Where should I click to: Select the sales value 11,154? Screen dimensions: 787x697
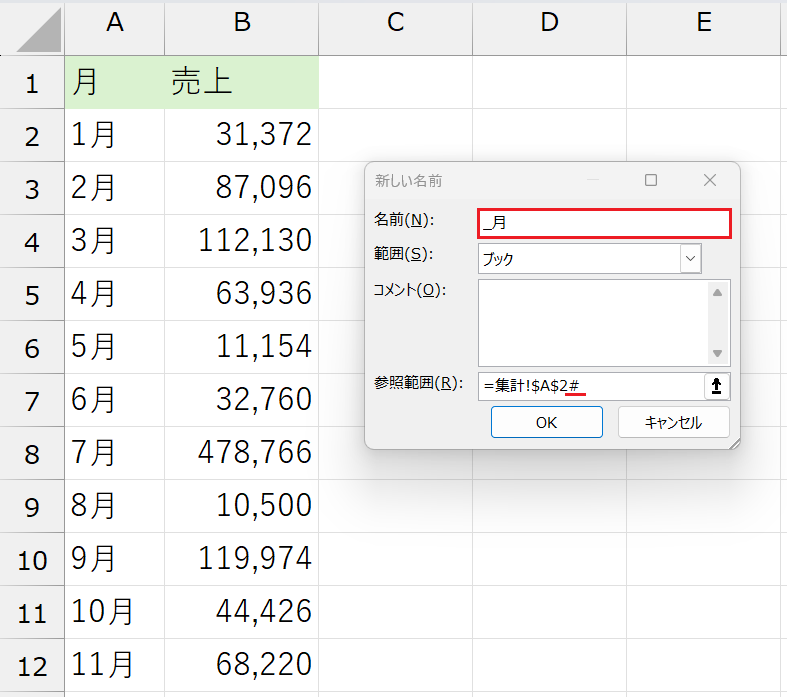click(241, 347)
